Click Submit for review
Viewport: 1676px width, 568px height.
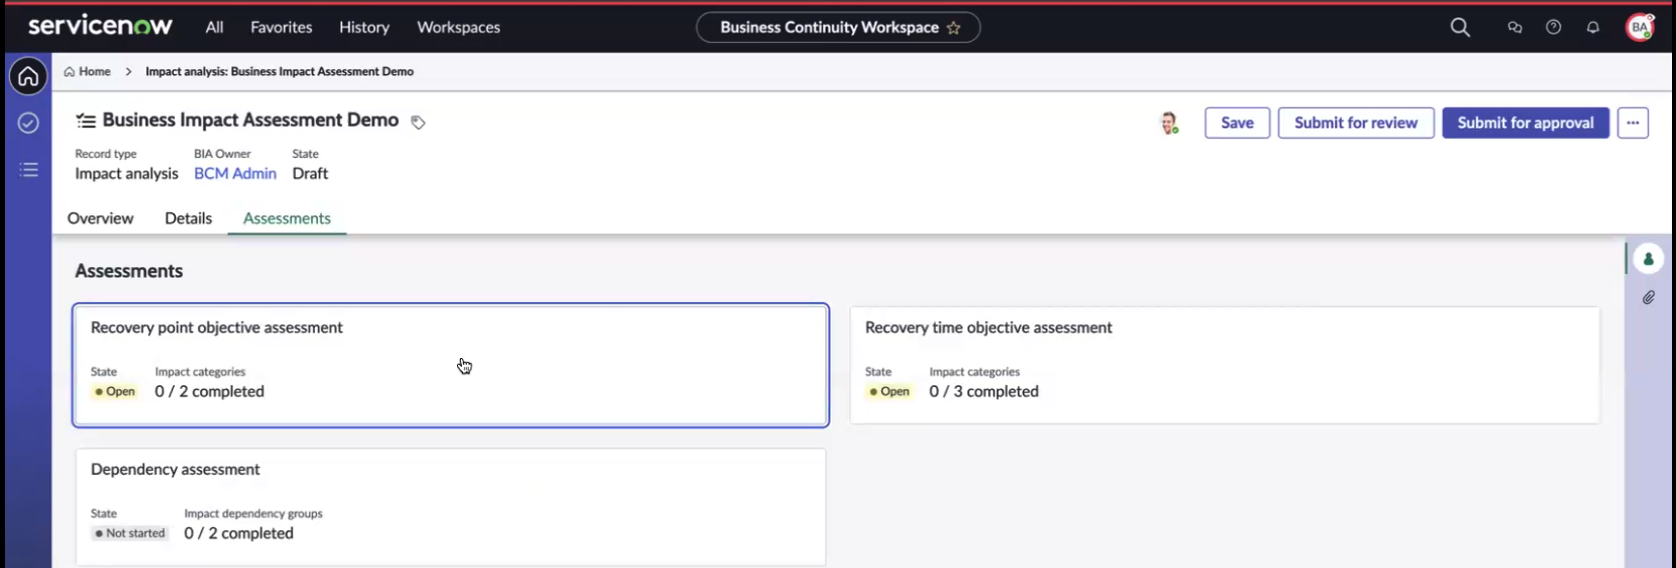click(1356, 123)
